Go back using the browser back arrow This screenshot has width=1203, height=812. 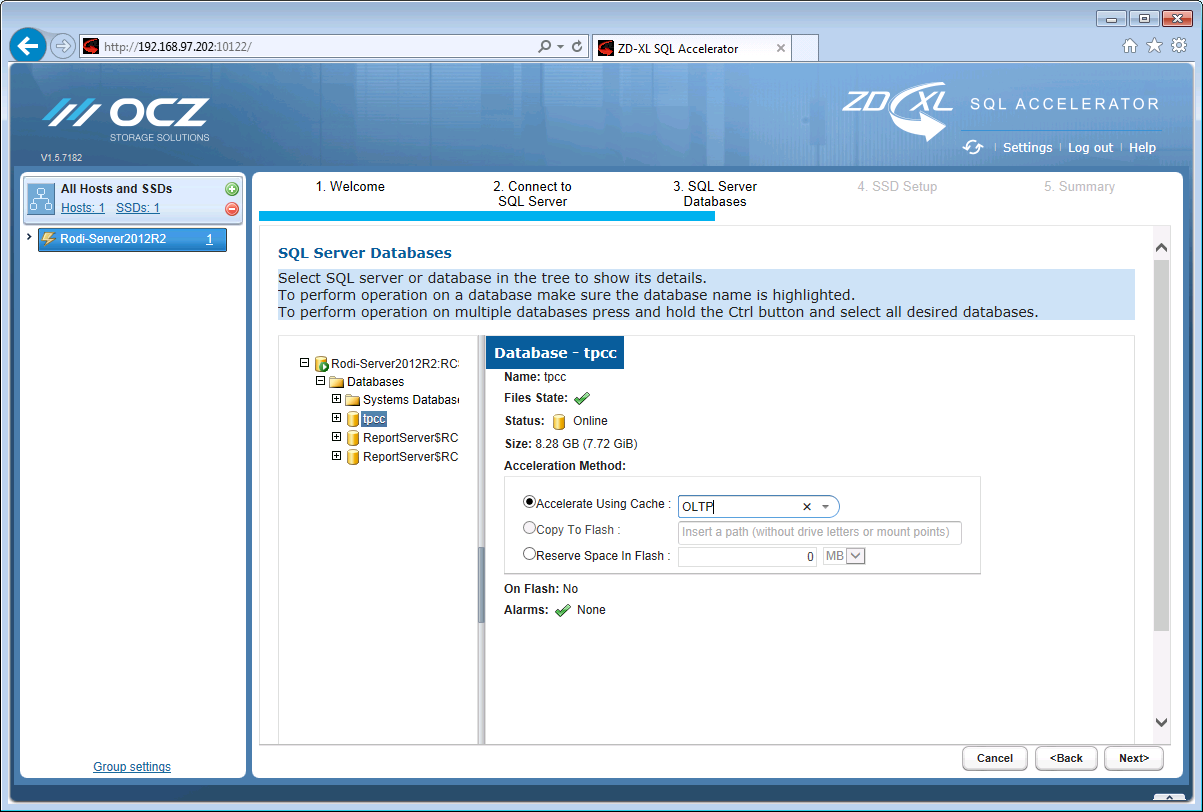[28, 47]
